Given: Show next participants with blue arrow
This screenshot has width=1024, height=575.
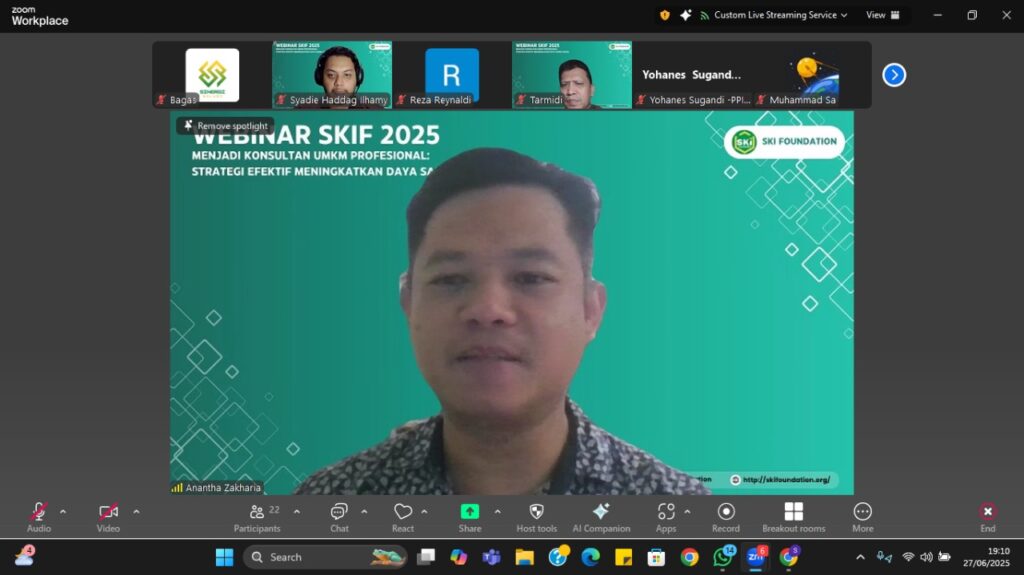Looking at the screenshot, I should (x=894, y=75).
